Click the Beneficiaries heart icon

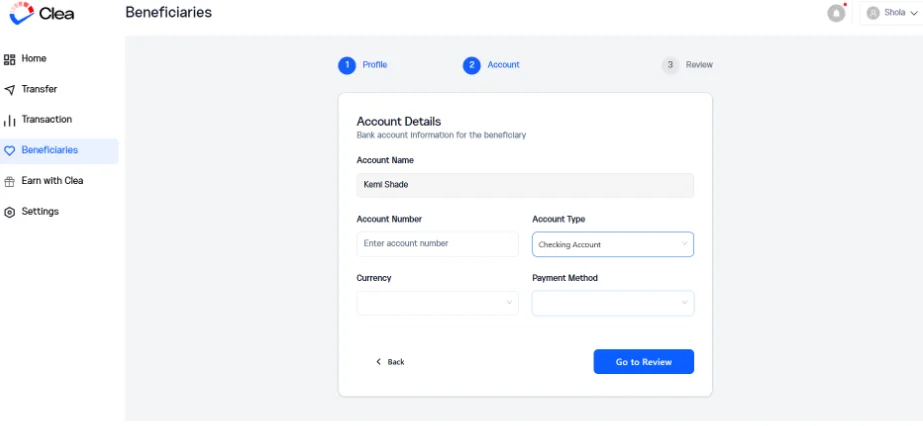9,151
